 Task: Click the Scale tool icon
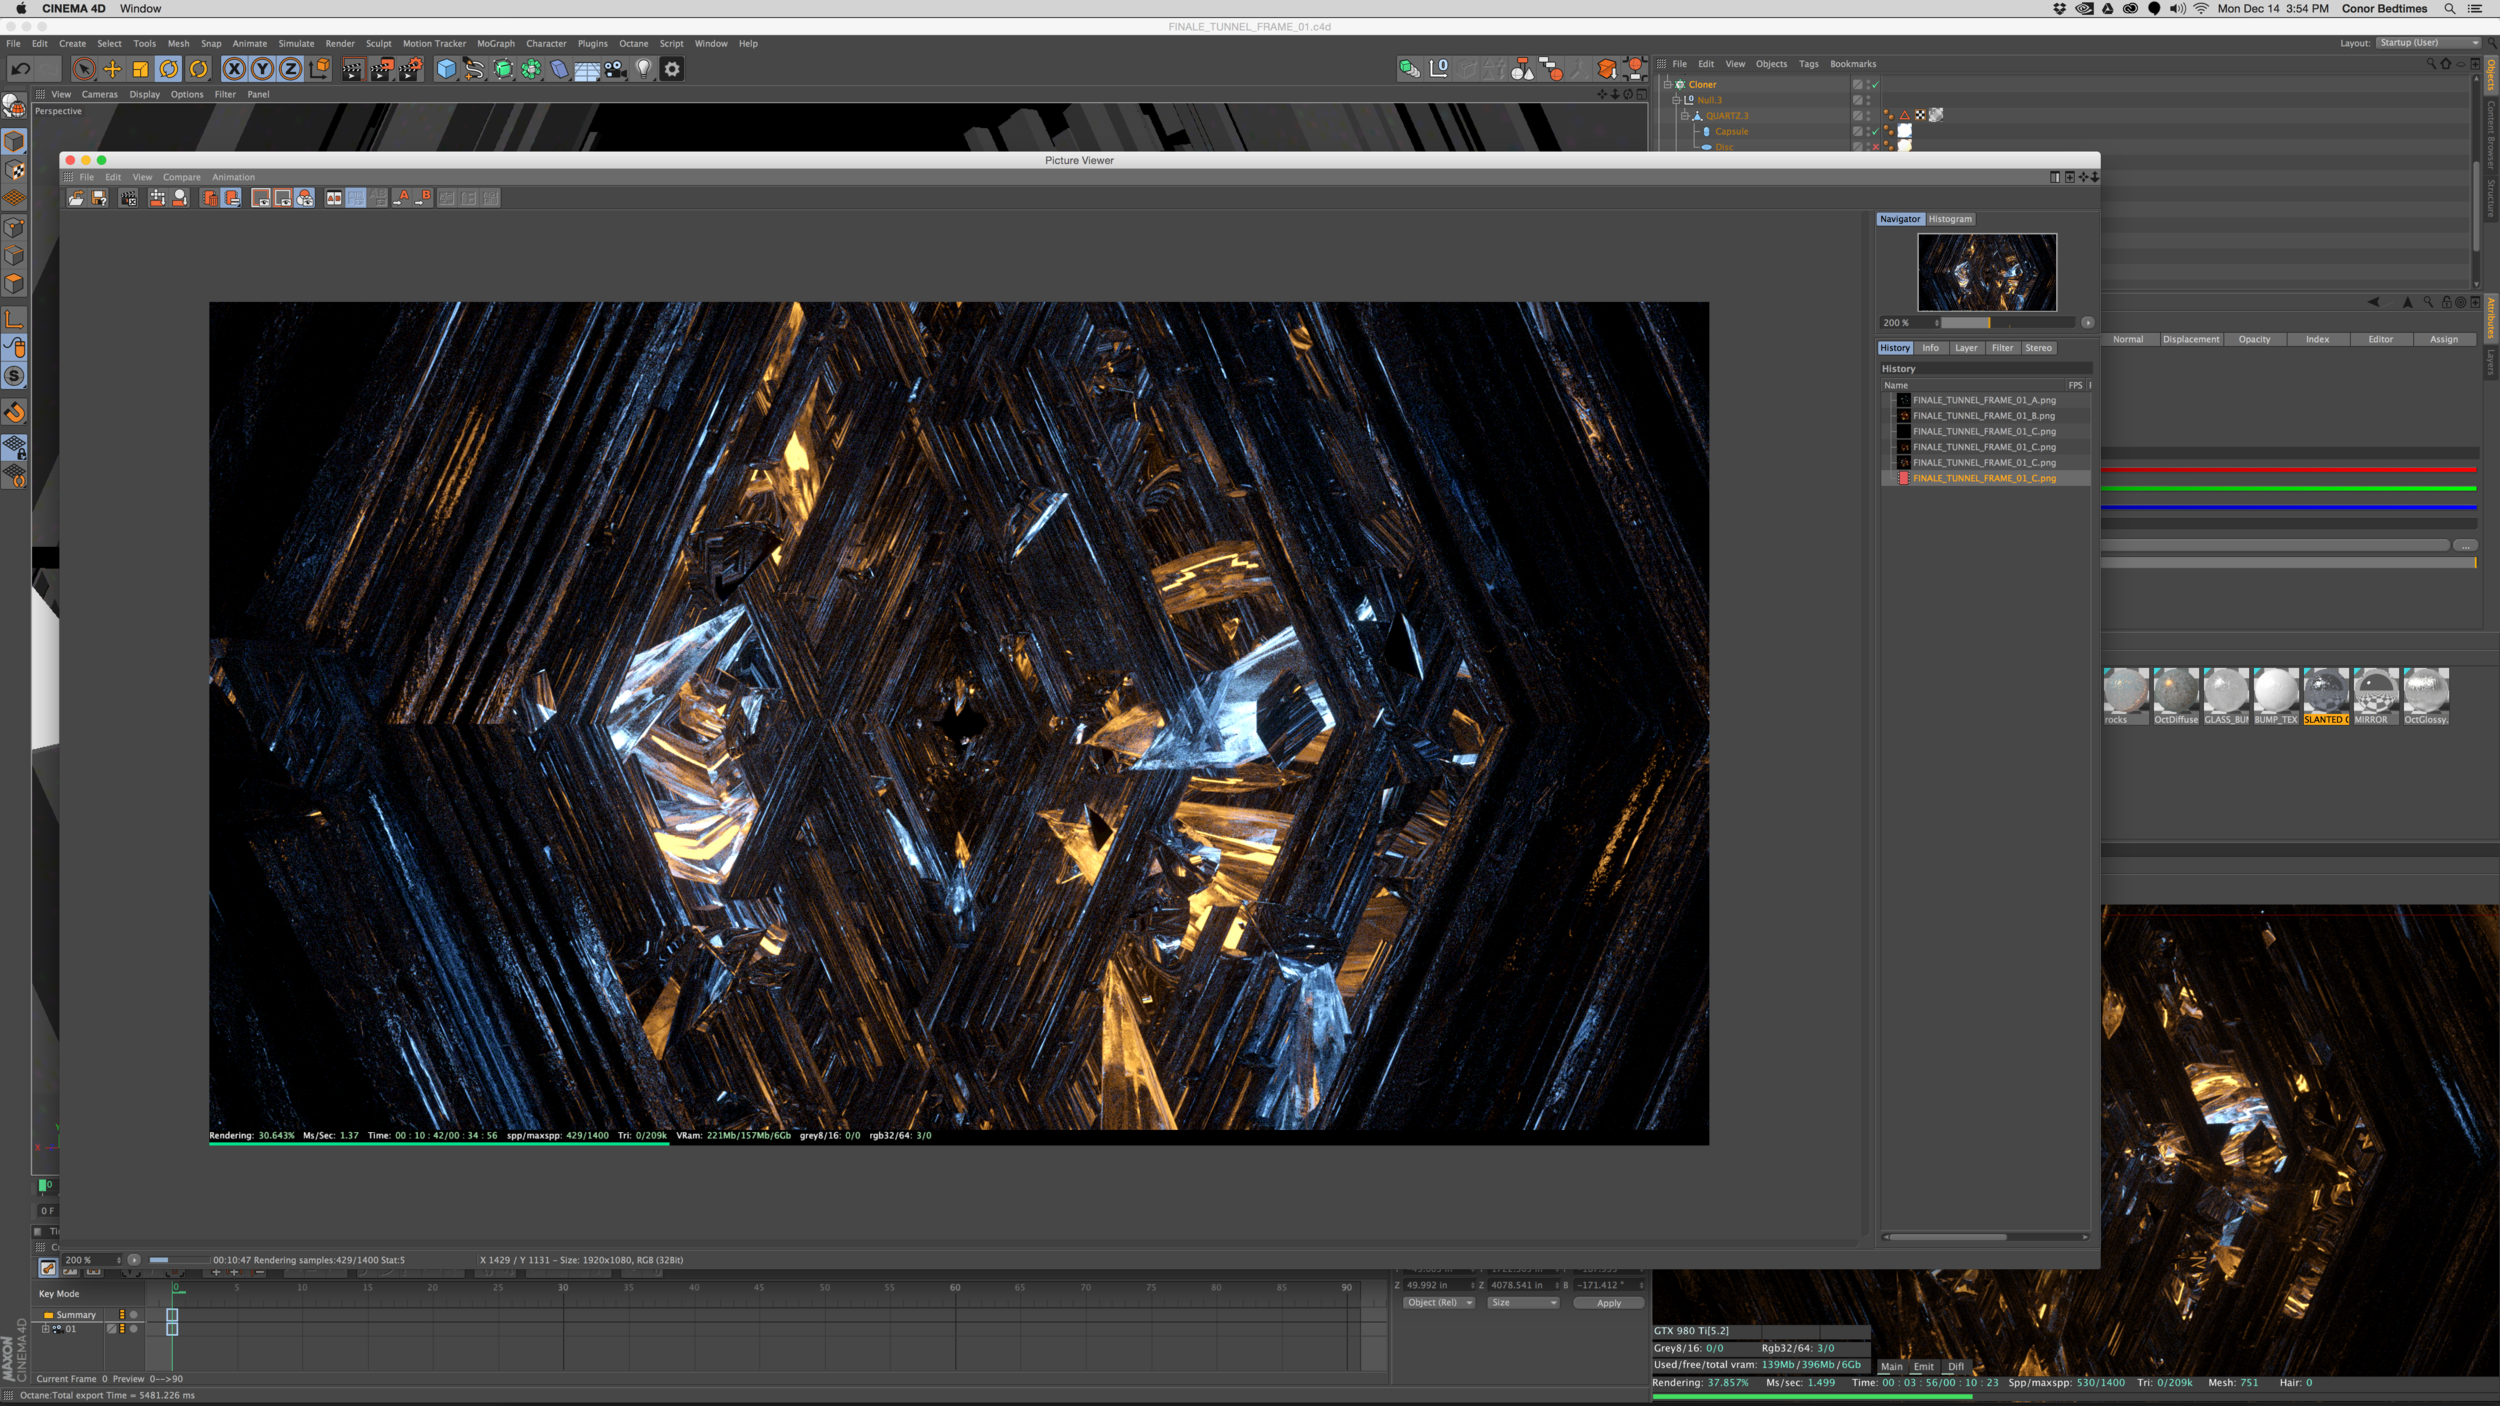141,69
